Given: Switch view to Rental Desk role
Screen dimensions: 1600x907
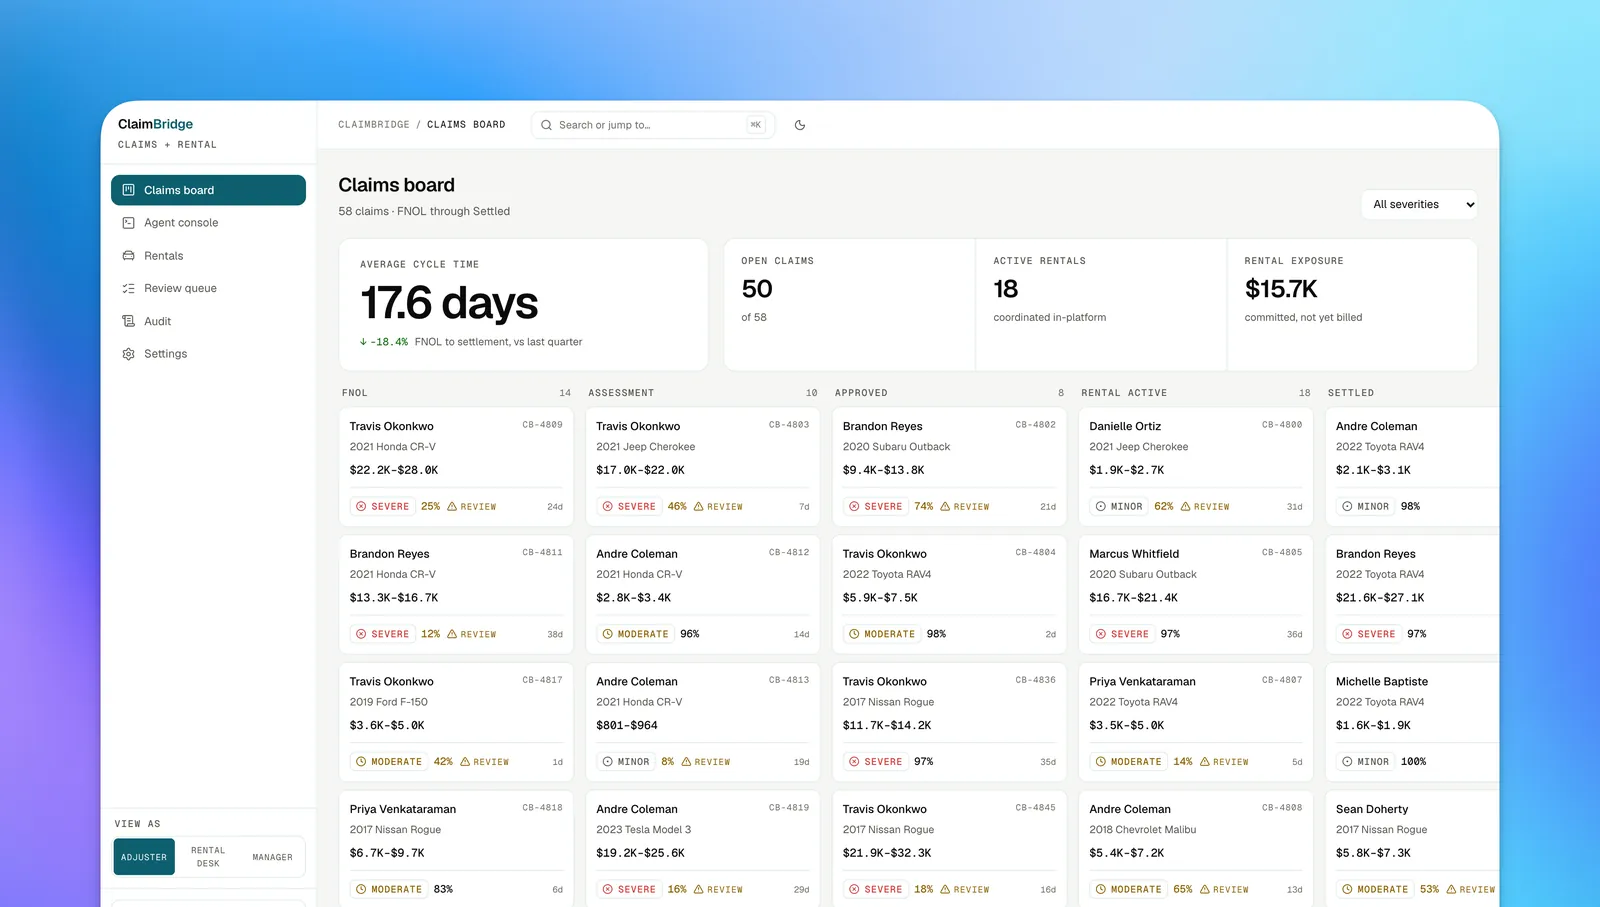Looking at the screenshot, I should 208,857.
